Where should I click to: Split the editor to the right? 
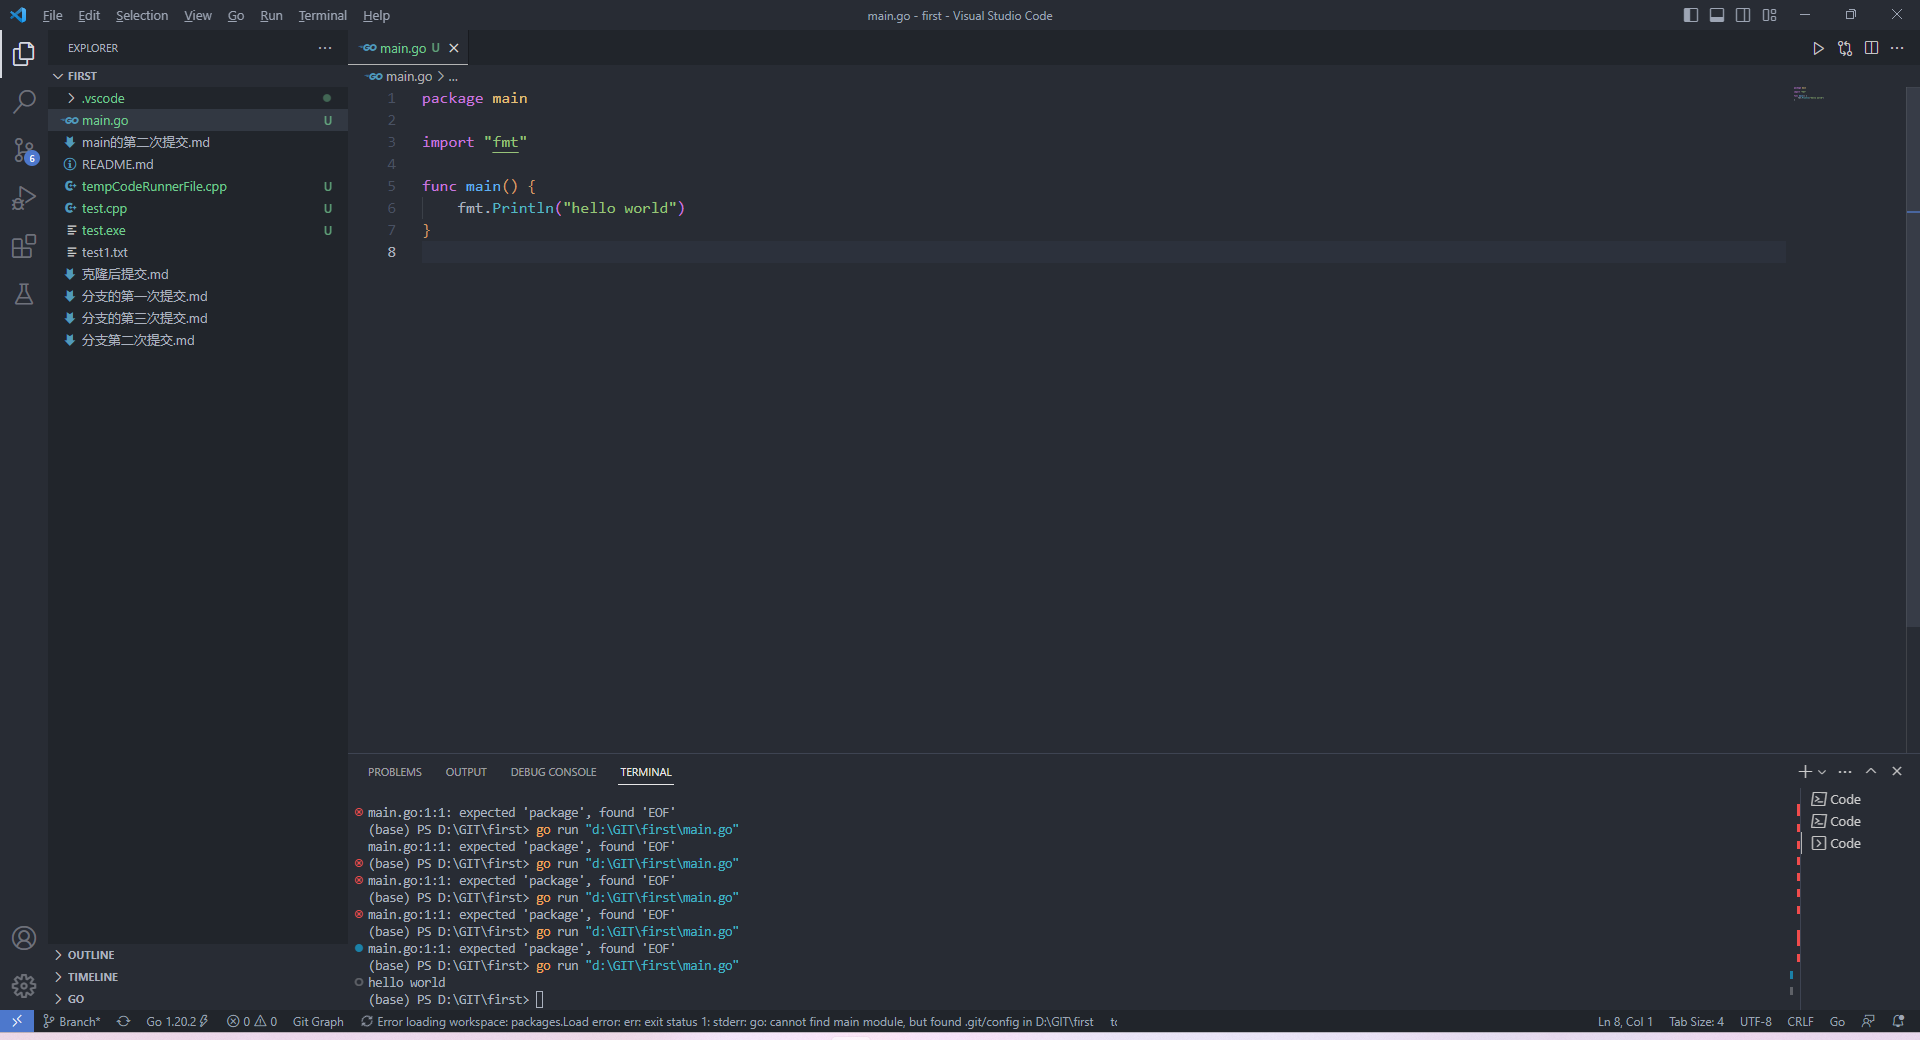1871,48
